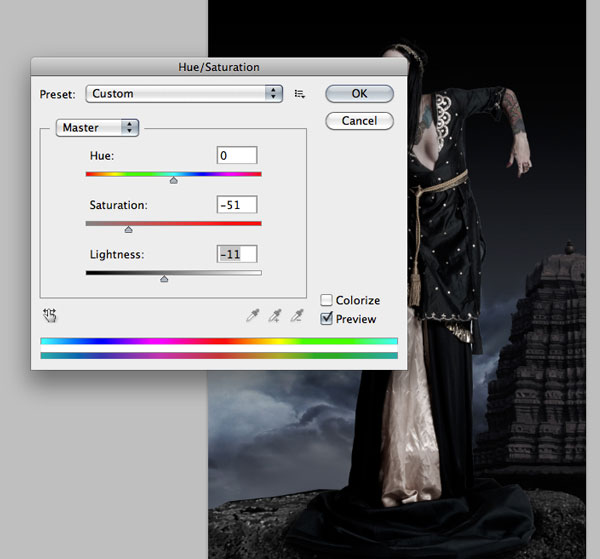The height and width of the screenshot is (559, 600).
Task: Click the lower color spectrum bar
Action: pos(218,354)
